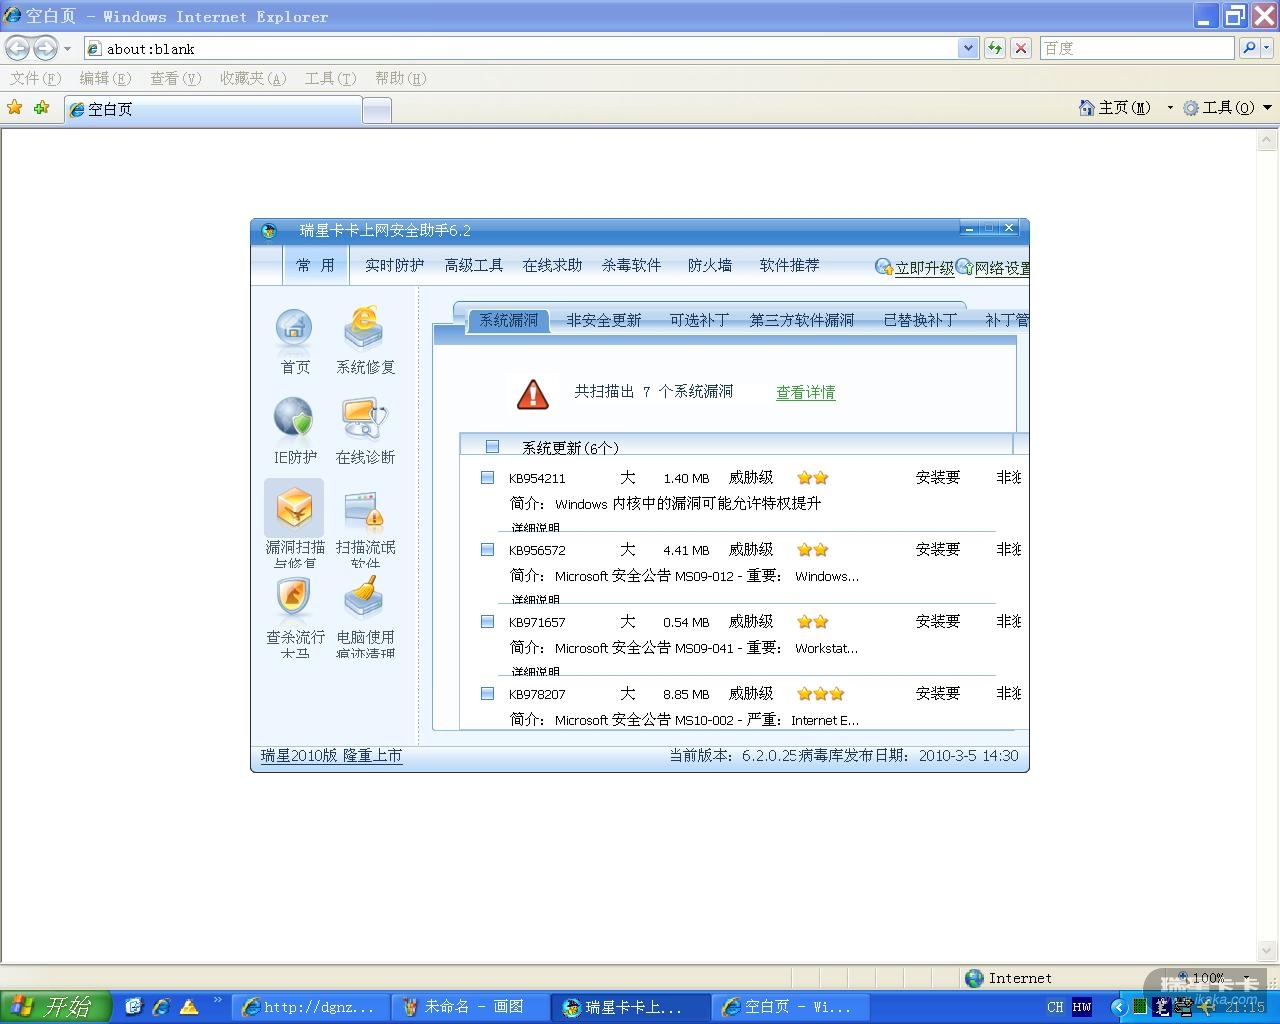
Task: Click the 共扫描出 7 个系统漏洞 text
Action: point(653,392)
